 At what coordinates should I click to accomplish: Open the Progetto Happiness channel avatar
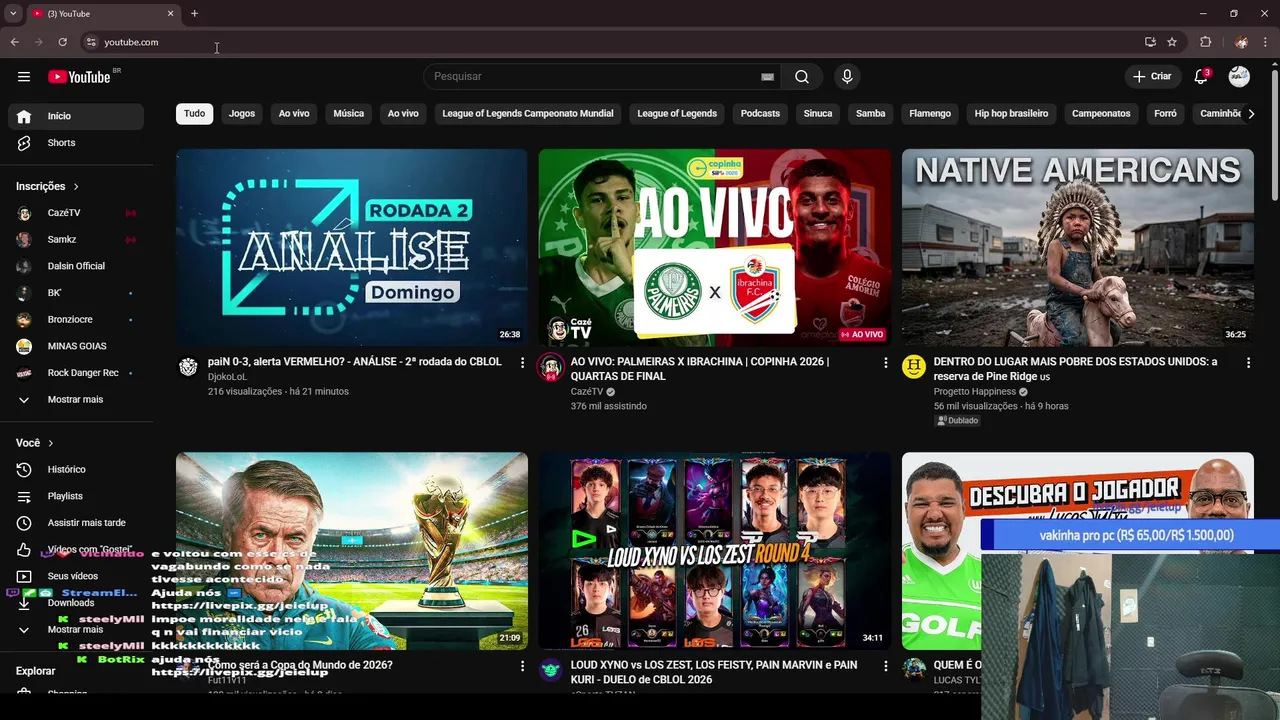(x=914, y=367)
